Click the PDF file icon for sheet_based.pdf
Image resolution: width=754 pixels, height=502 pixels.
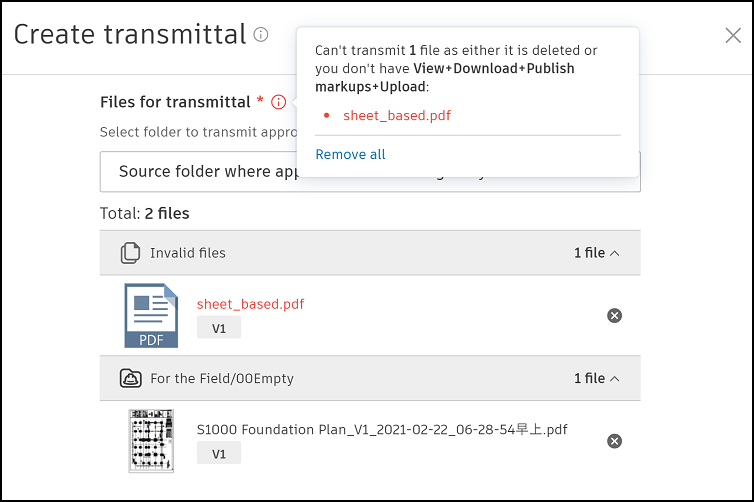(151, 316)
